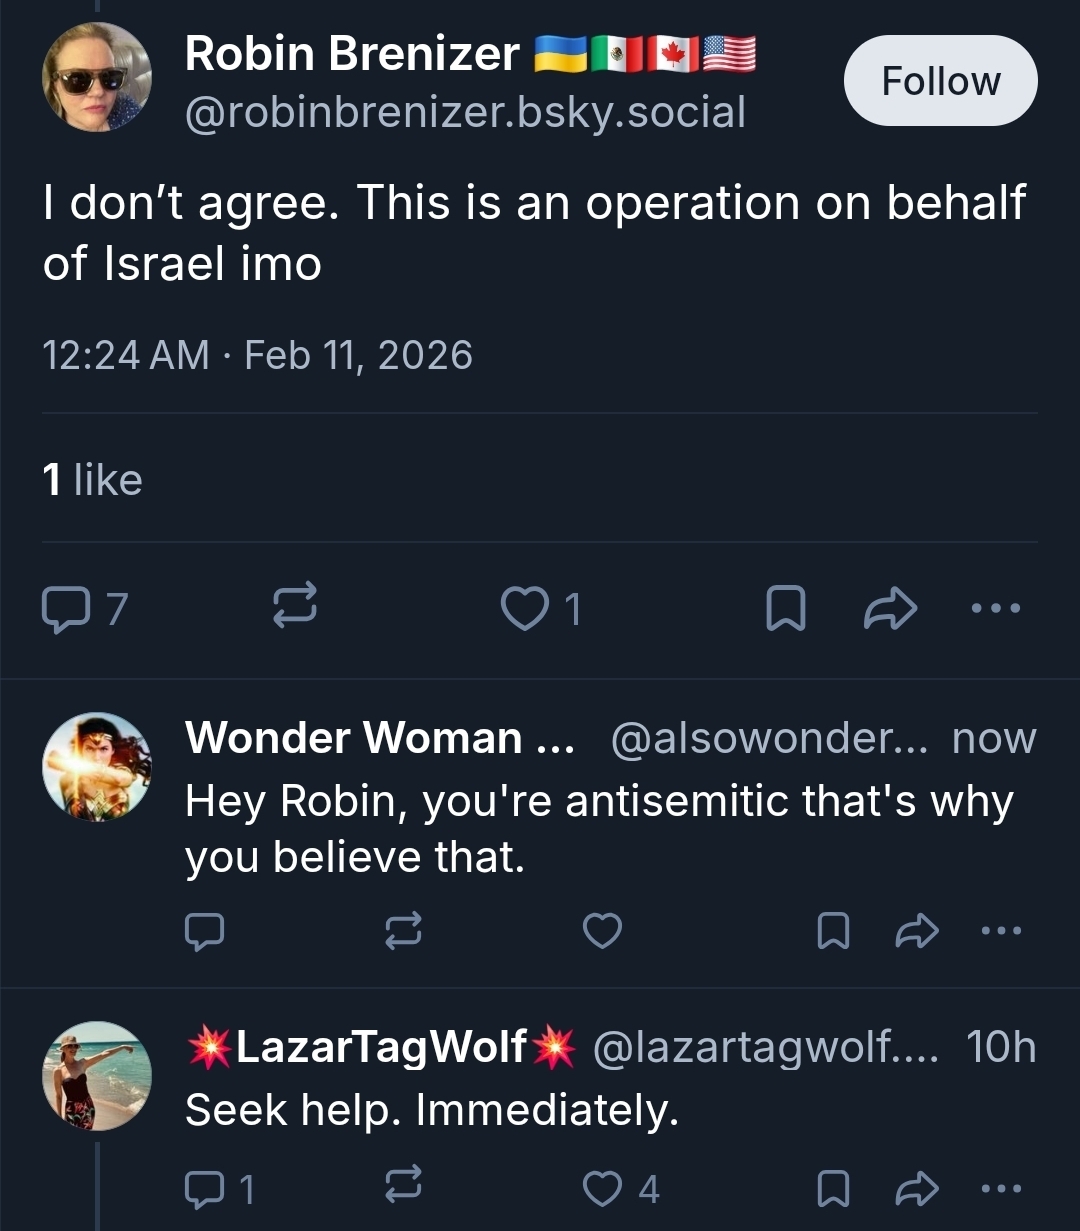Reply to Robin Brenizer's main post
The height and width of the screenshot is (1231, 1080).
click(67, 607)
